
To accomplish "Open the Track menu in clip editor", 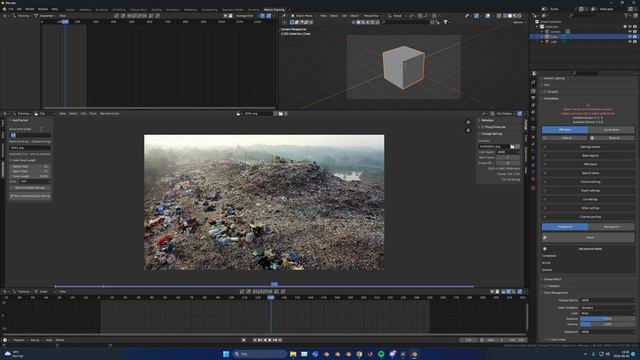I will [93, 113].
